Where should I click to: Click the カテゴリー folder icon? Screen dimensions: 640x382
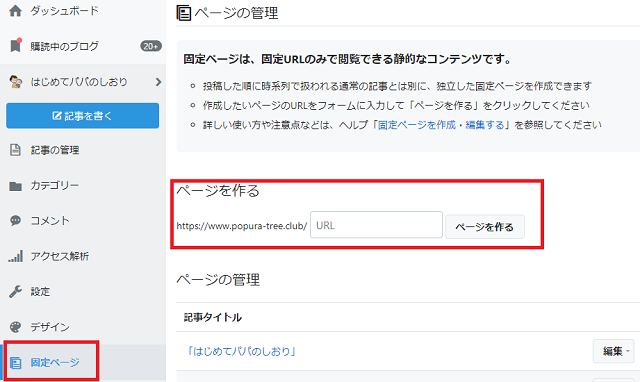tap(16, 186)
